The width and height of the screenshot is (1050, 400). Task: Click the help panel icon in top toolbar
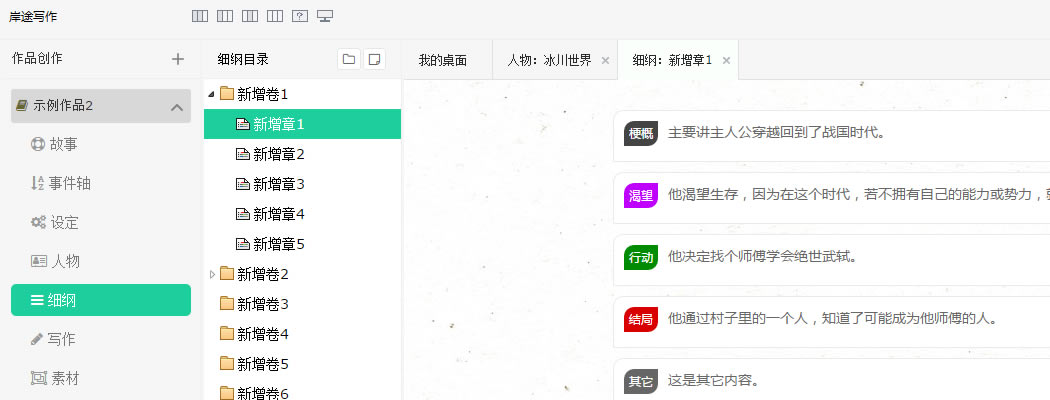pyautogui.click(x=300, y=16)
